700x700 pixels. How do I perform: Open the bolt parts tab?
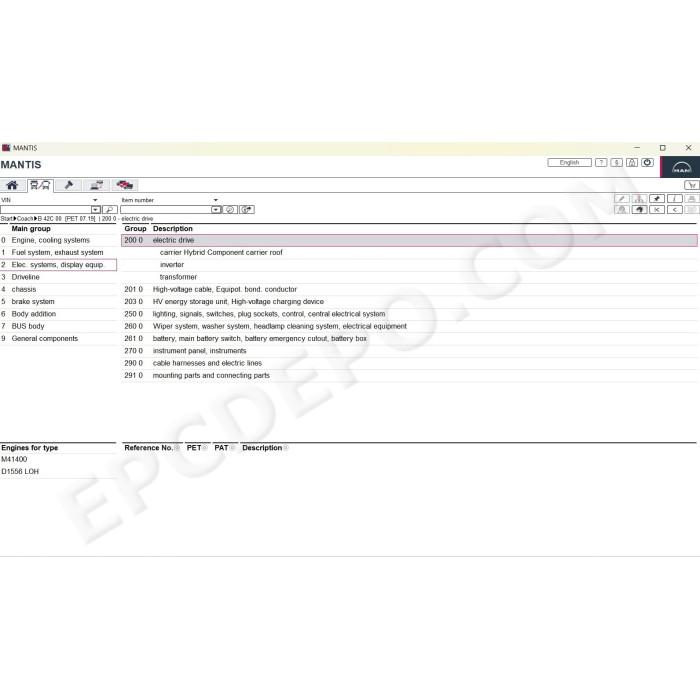pyautogui.click(x=68, y=185)
